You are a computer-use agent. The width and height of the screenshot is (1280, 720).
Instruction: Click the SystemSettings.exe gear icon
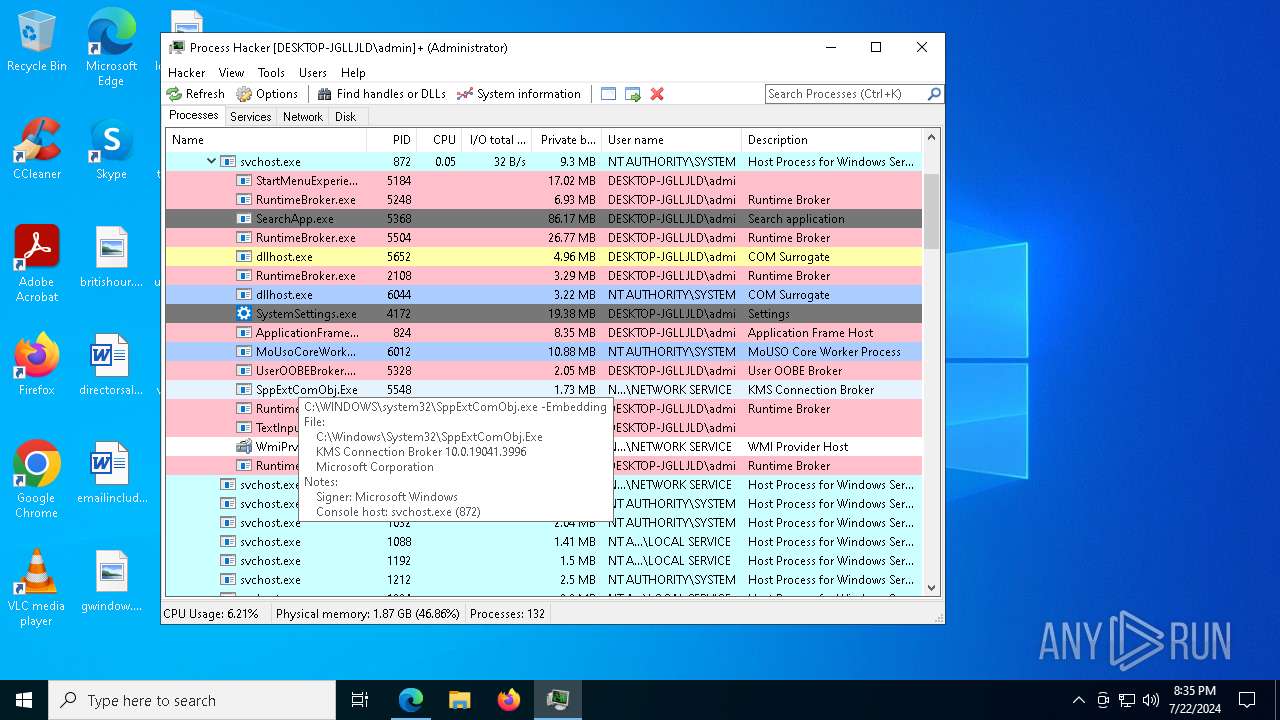pos(244,314)
